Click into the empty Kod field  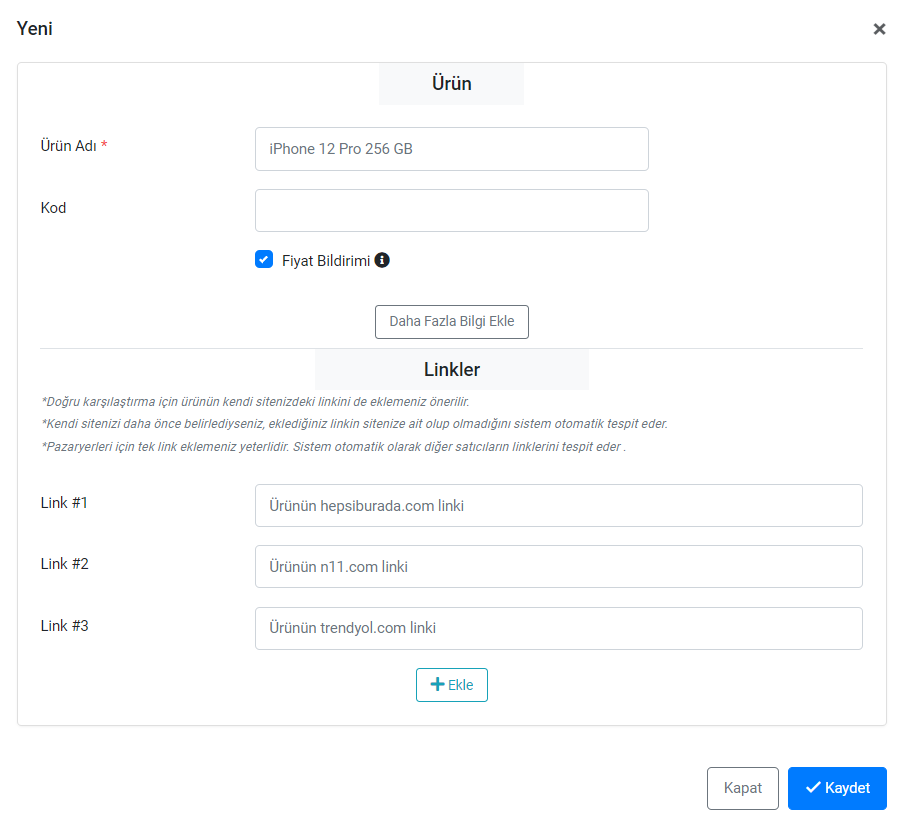click(x=451, y=211)
